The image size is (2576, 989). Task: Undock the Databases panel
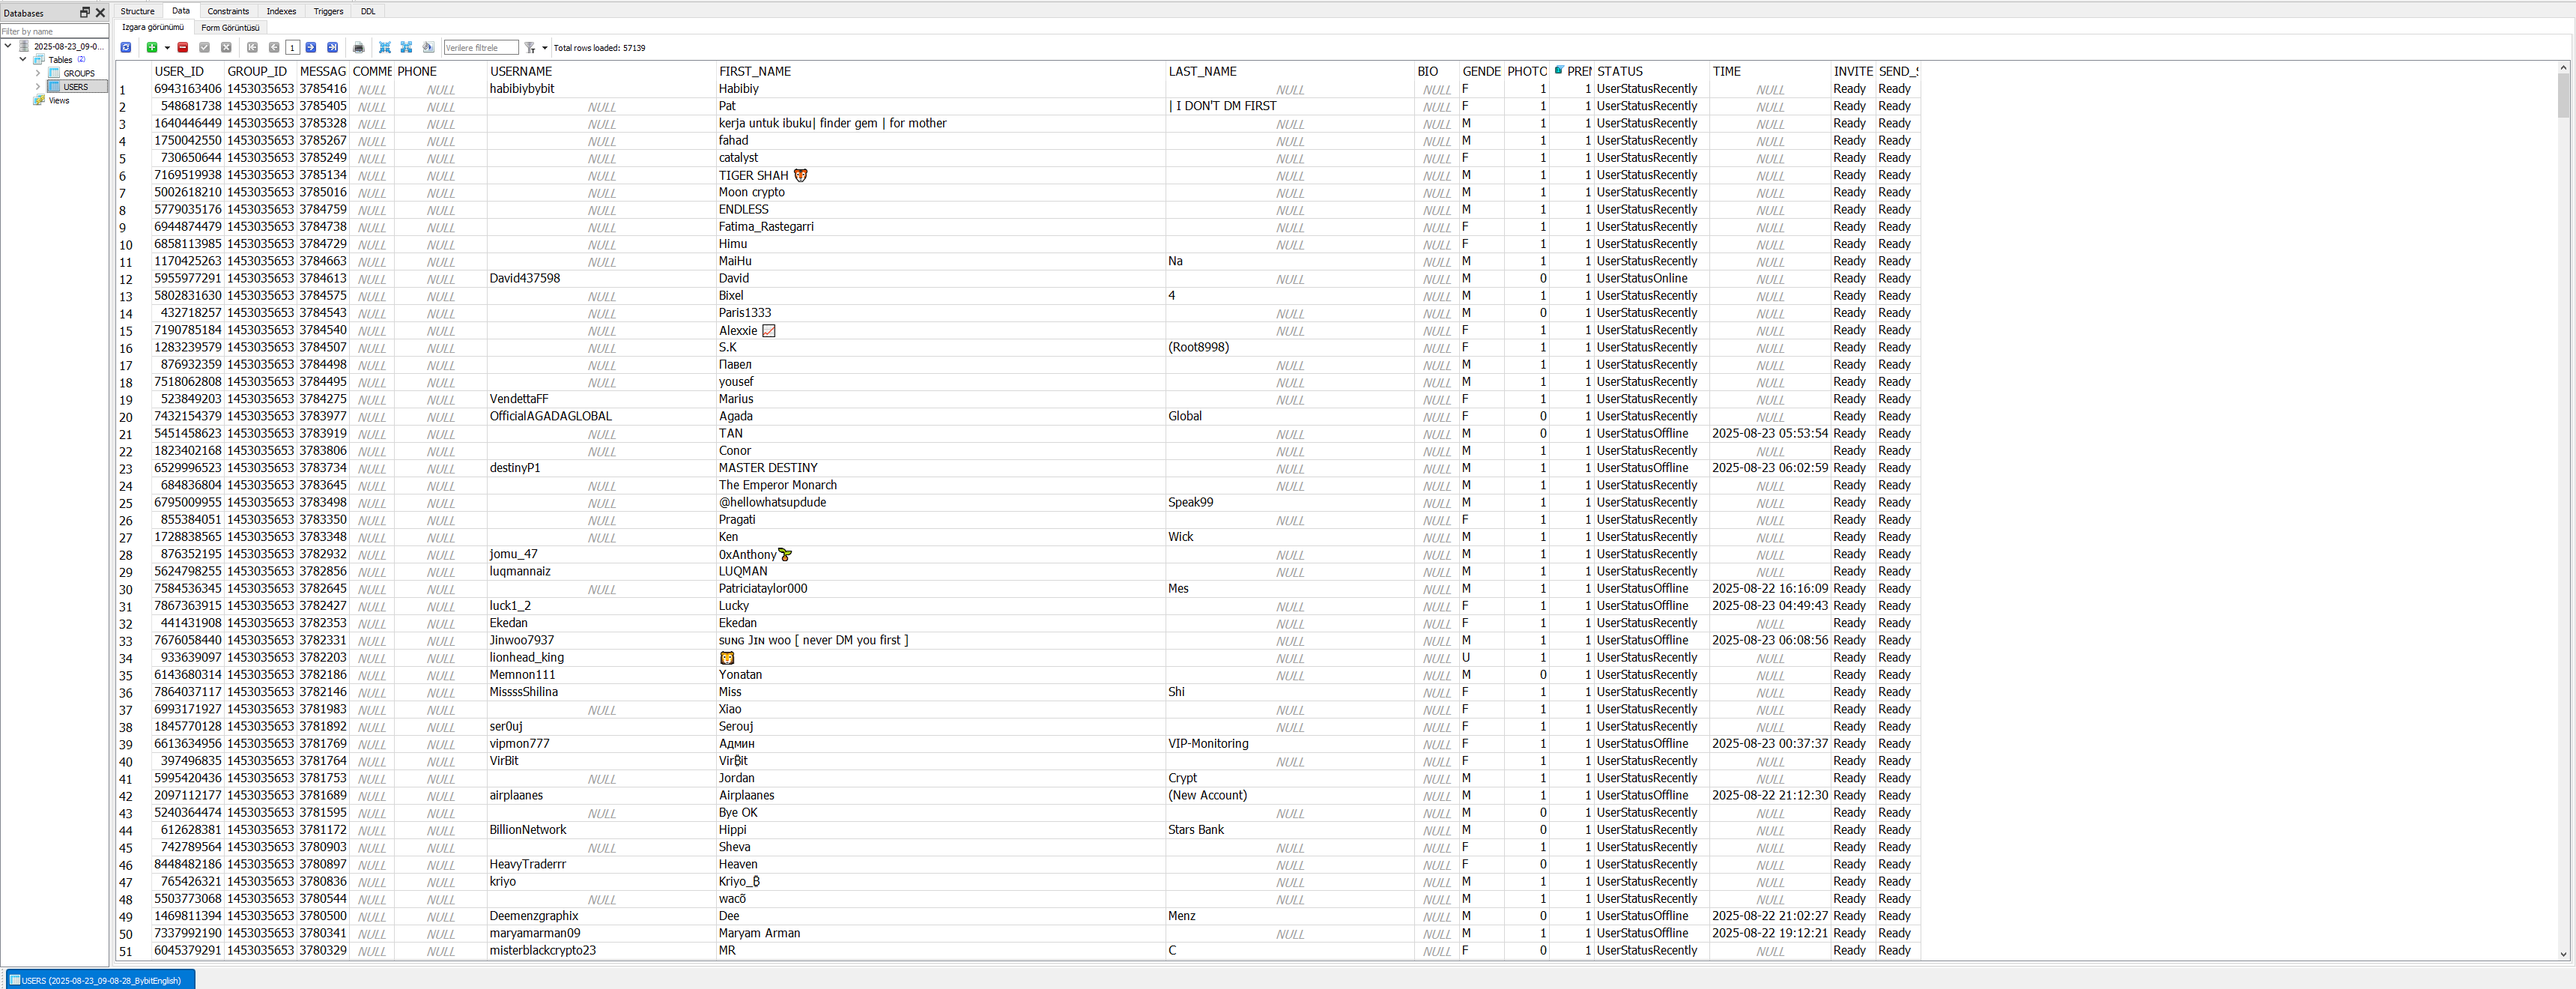(x=85, y=13)
